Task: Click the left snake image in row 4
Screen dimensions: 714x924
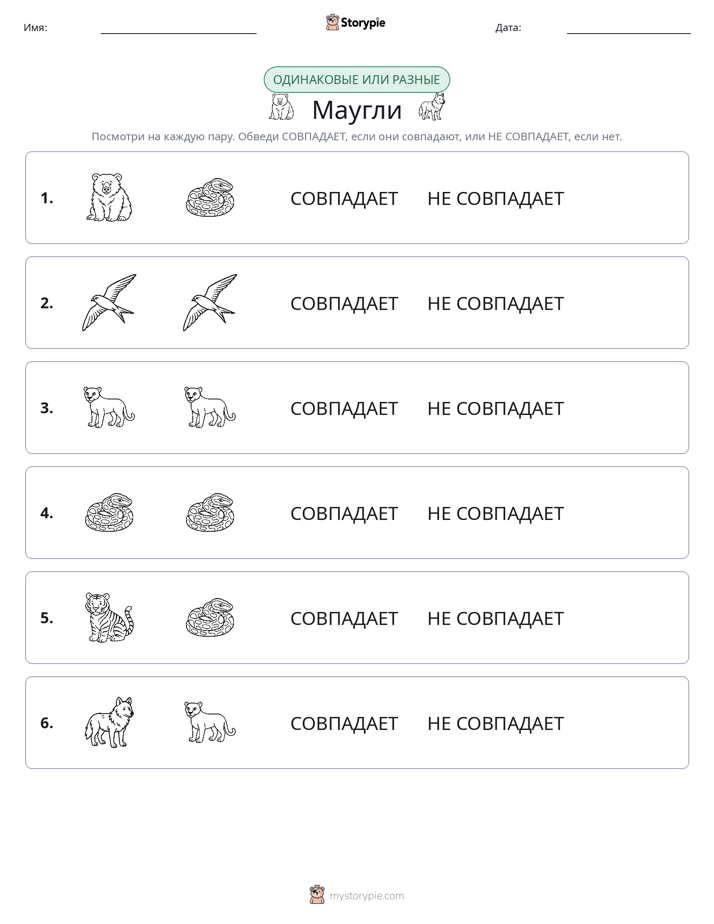Action: 109,512
